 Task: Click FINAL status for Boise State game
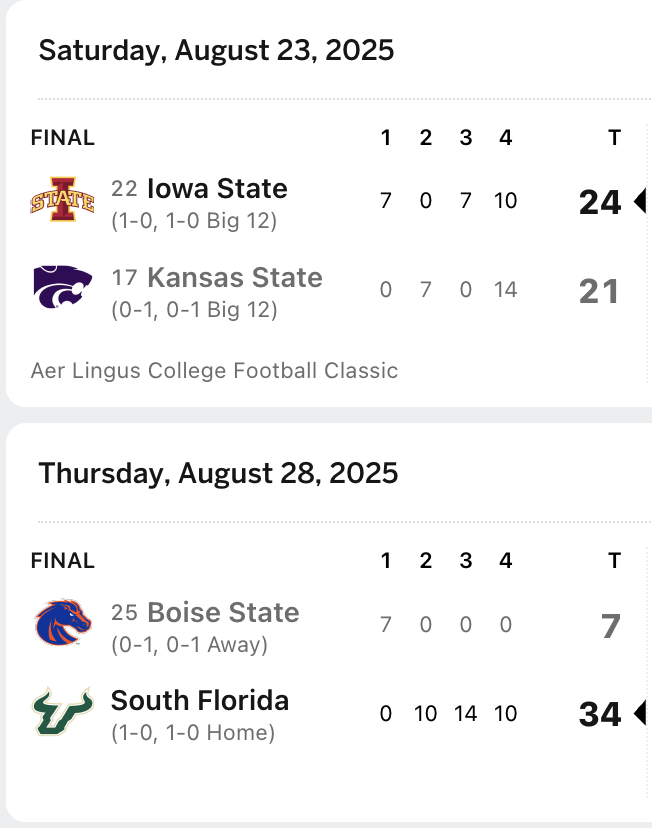point(63,561)
